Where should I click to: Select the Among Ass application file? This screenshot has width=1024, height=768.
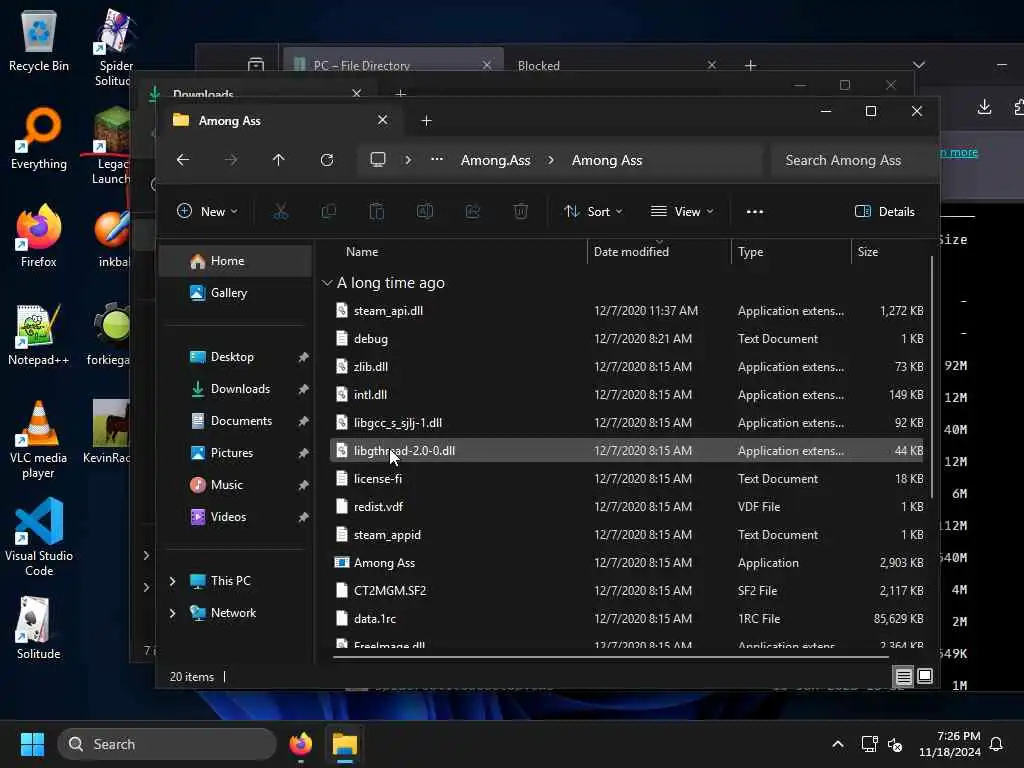tap(628, 563)
